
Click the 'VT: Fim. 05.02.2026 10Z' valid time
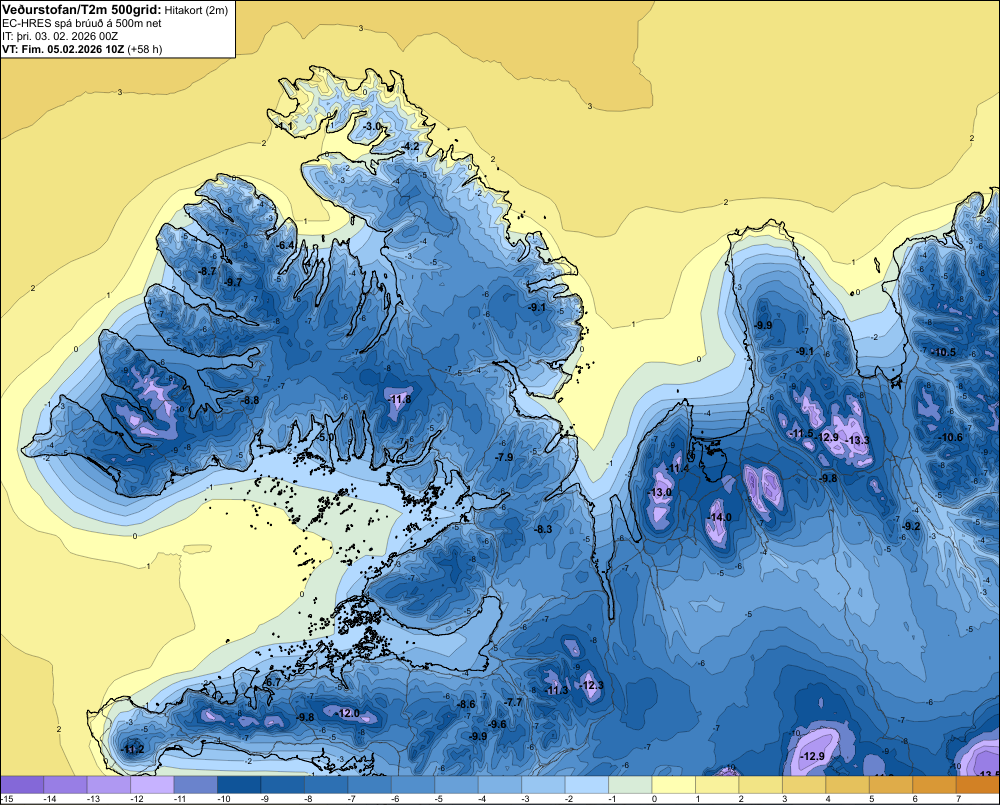click(x=63, y=49)
